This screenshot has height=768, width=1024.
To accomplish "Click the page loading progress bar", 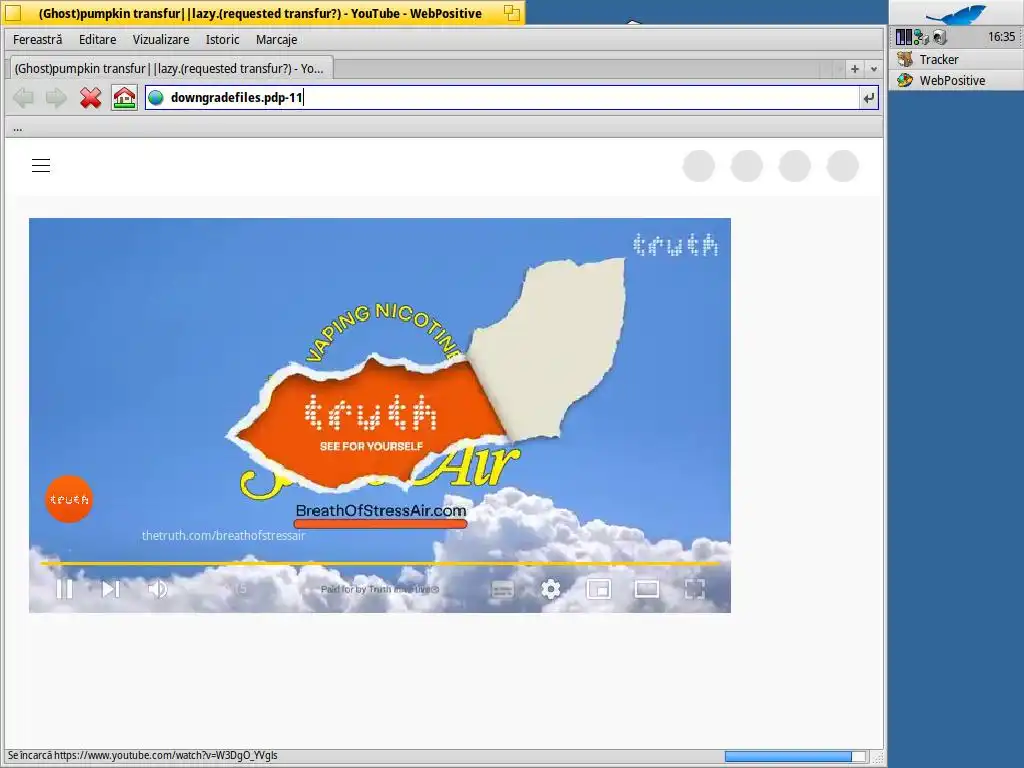I will pyautogui.click(x=795, y=756).
